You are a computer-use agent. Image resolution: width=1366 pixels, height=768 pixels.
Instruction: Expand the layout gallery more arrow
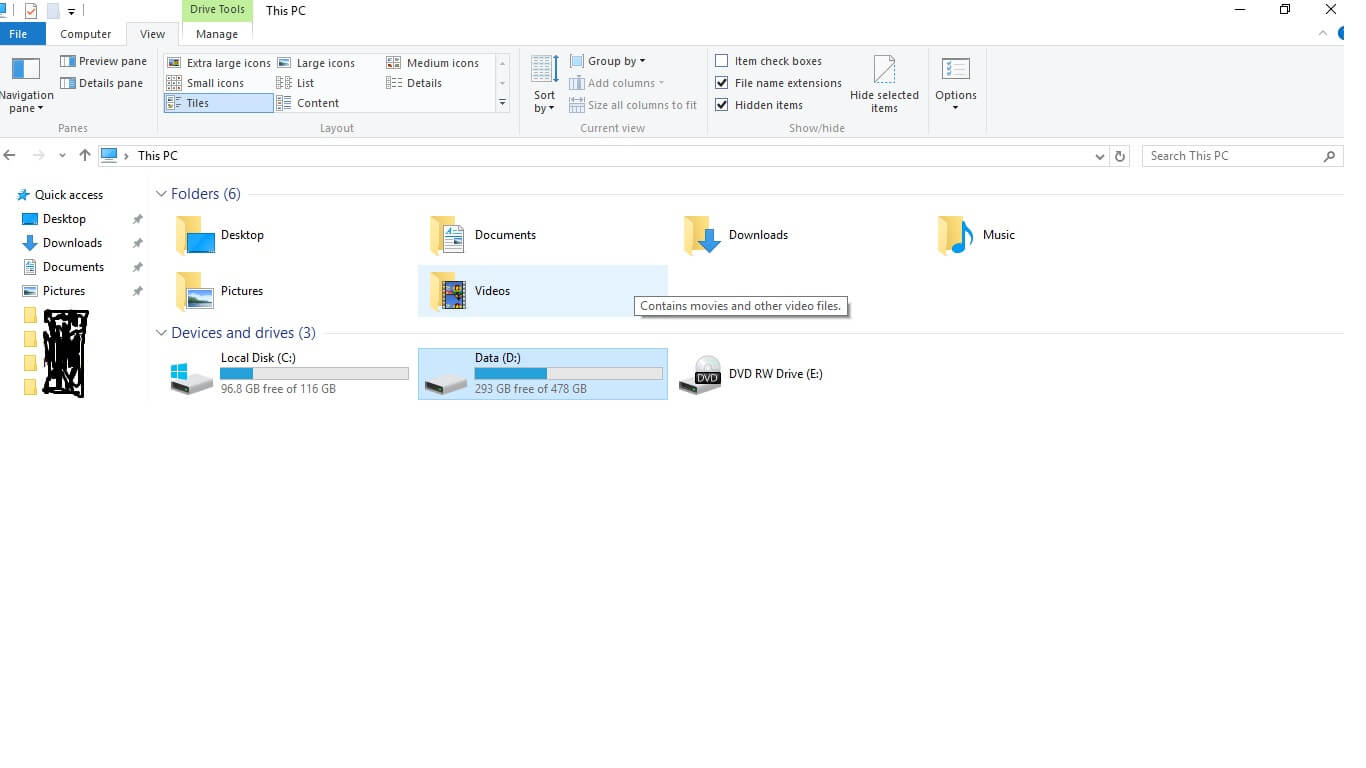503,103
